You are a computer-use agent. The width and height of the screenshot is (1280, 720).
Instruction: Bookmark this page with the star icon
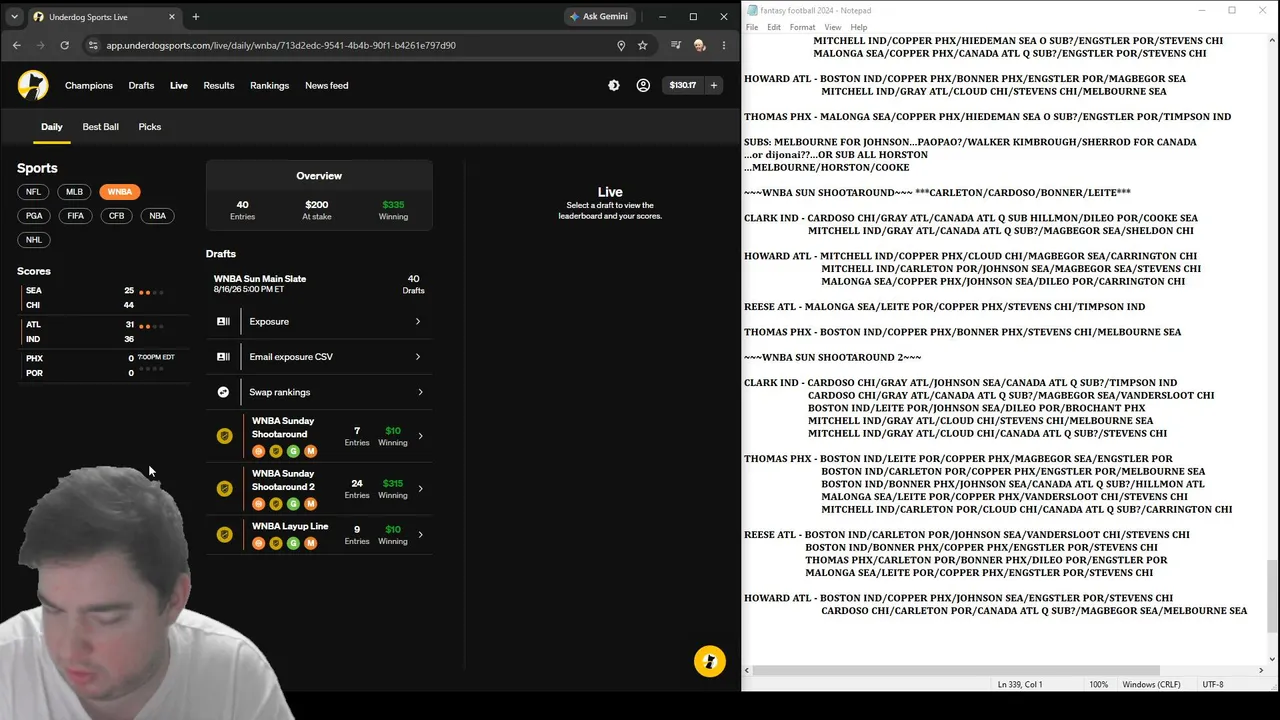643,45
